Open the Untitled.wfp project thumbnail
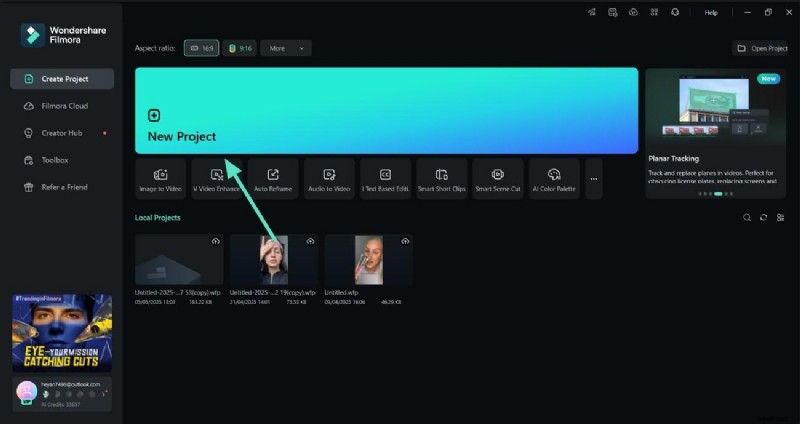Screen dimensions: 800x424 click(368, 260)
